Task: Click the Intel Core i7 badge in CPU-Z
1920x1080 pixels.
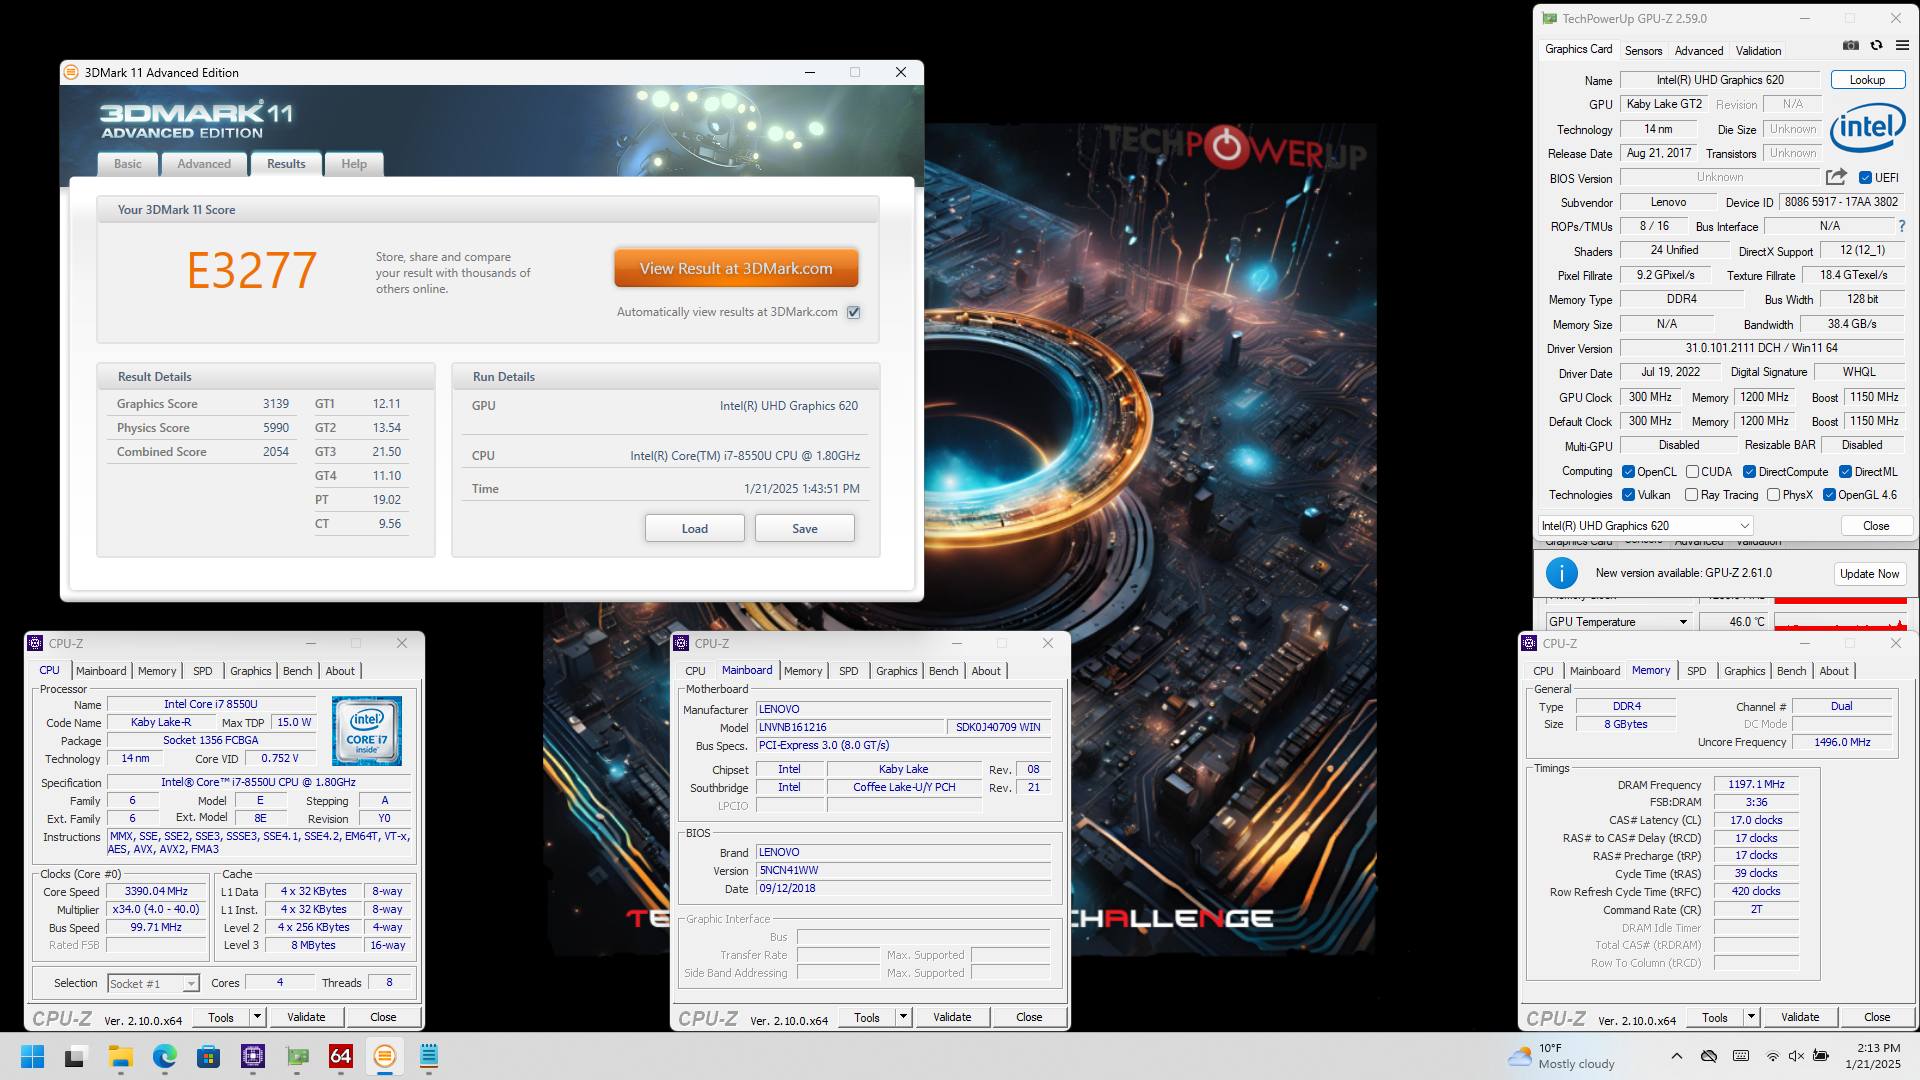Action: pos(366,732)
